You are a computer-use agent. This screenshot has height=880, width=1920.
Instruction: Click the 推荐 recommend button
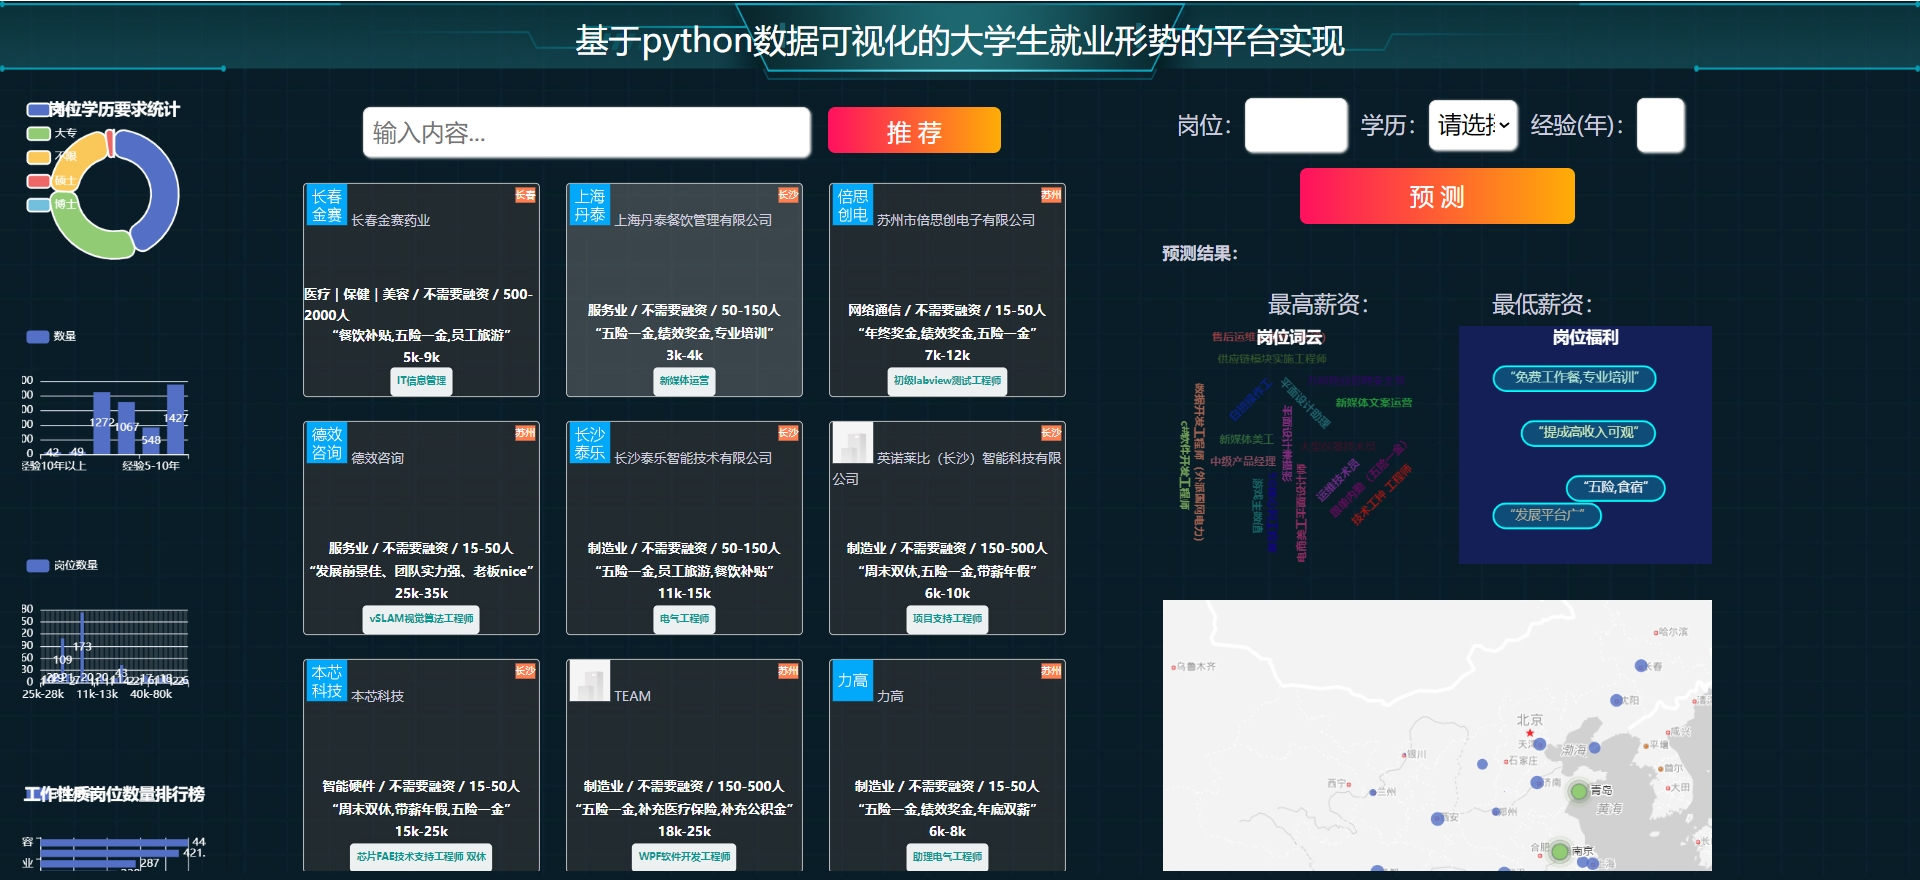914,131
